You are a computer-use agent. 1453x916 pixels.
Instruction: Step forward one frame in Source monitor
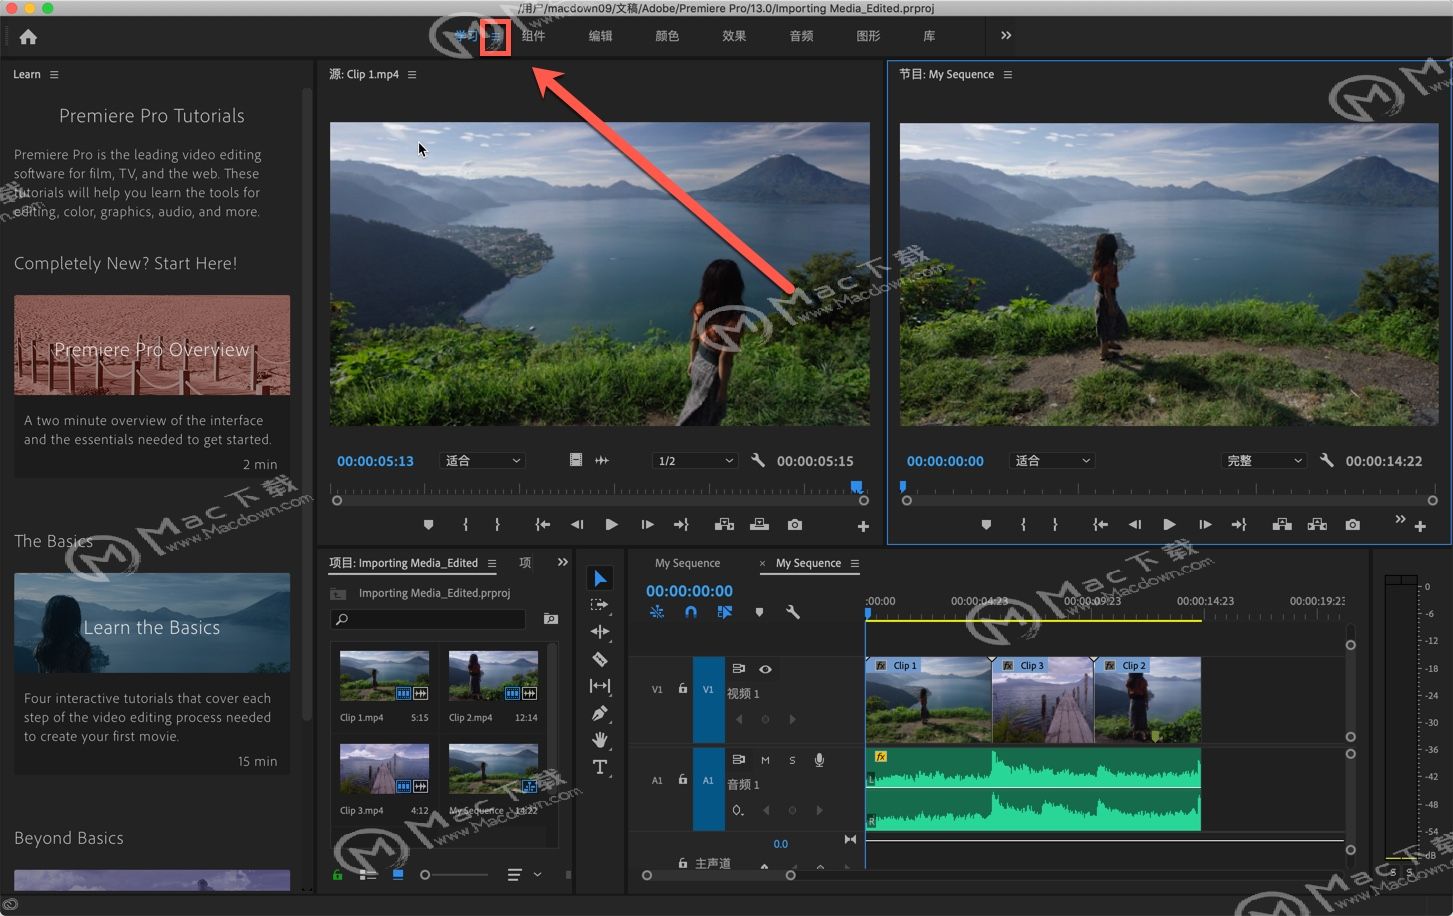[x=647, y=525]
